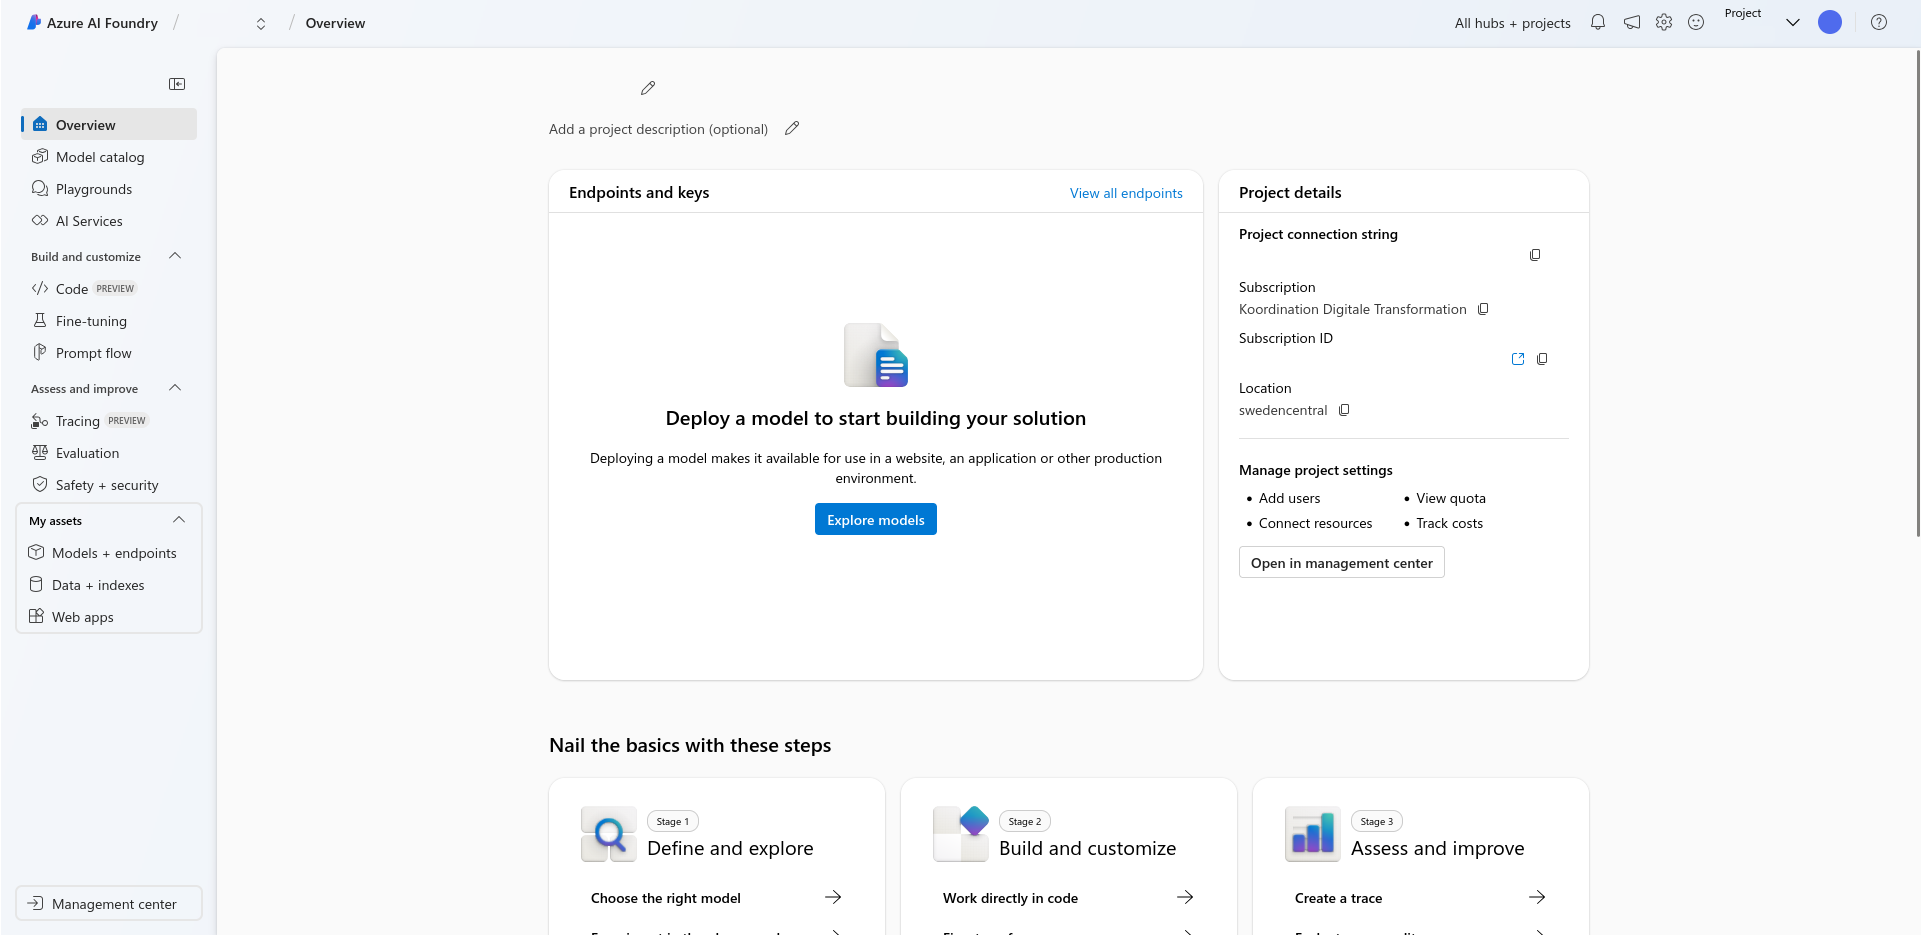Open the notifications bell
Screen dimensions: 1922x936
point(1598,22)
